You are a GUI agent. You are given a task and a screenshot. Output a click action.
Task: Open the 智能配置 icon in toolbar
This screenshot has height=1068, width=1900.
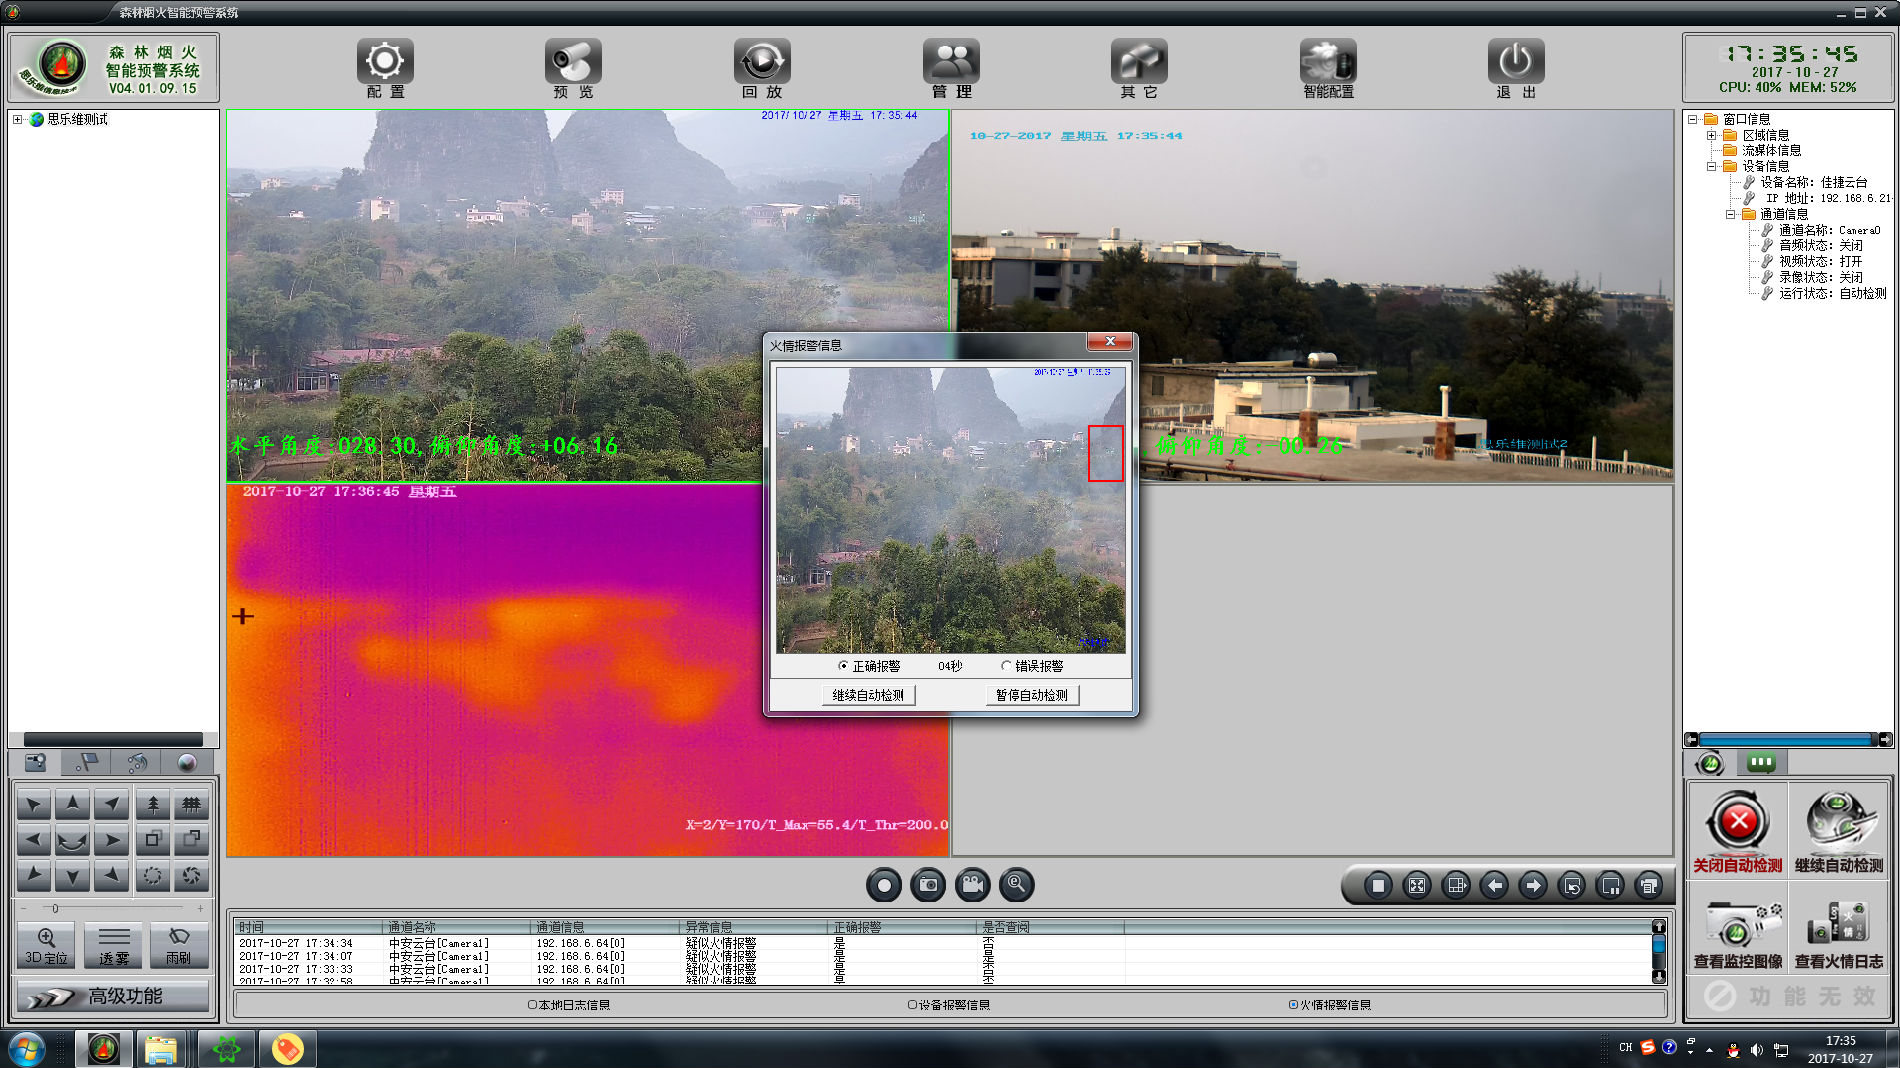click(1327, 63)
